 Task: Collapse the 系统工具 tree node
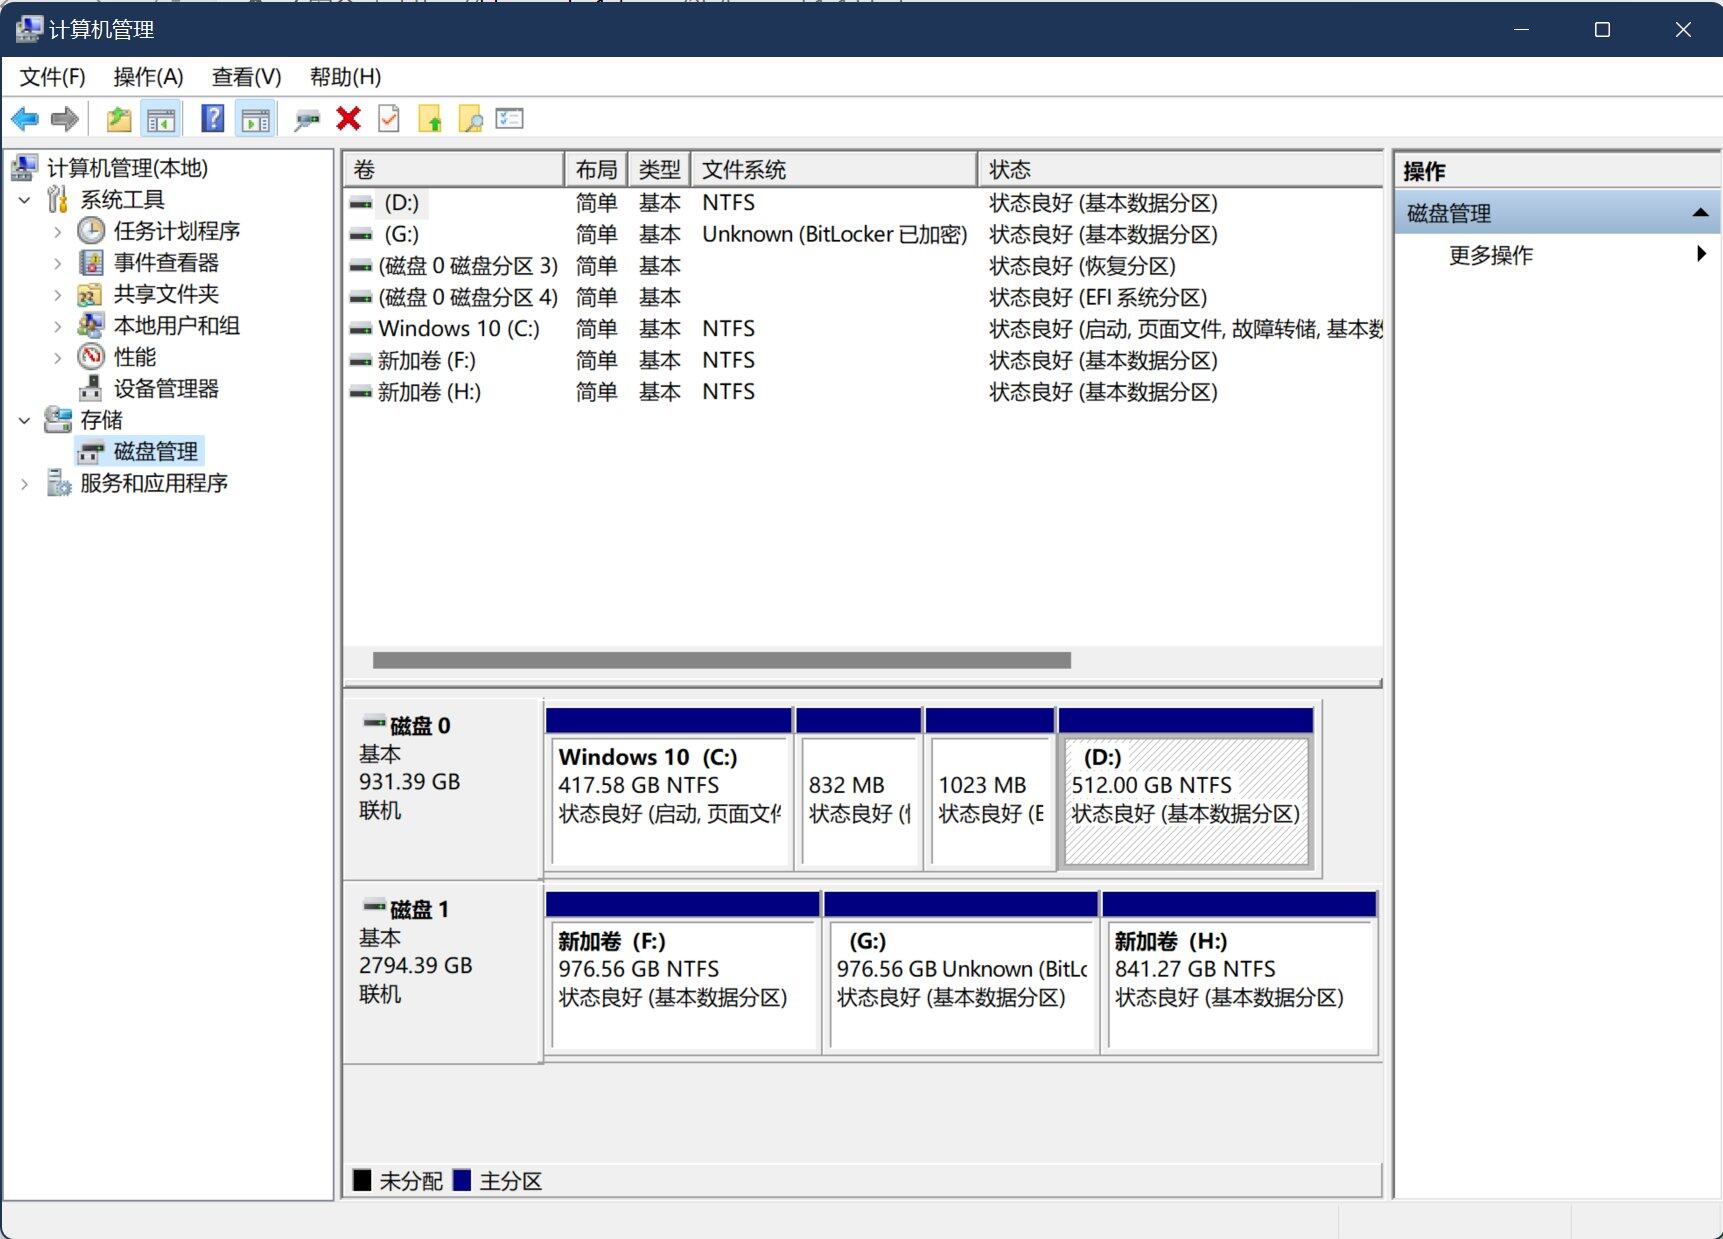coord(25,200)
